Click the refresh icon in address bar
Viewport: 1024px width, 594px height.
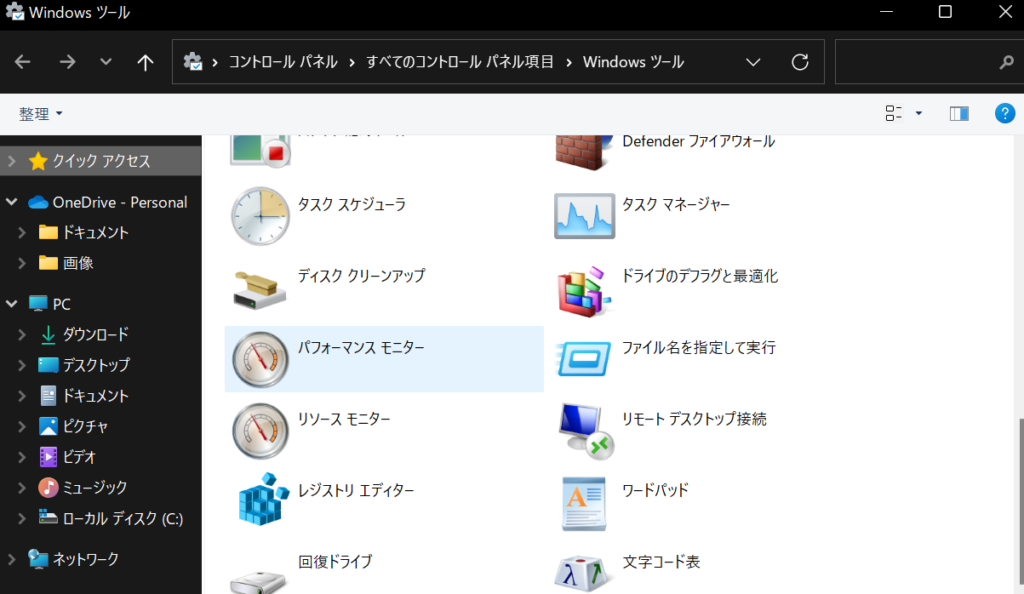tap(800, 62)
